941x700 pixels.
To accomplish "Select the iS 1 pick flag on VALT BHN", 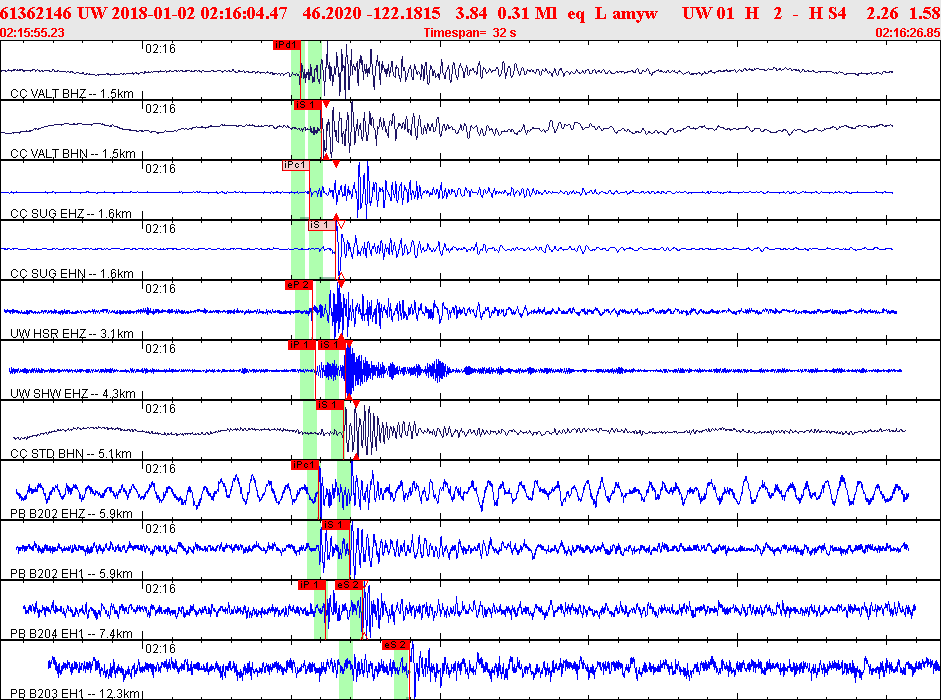I will [307, 105].
